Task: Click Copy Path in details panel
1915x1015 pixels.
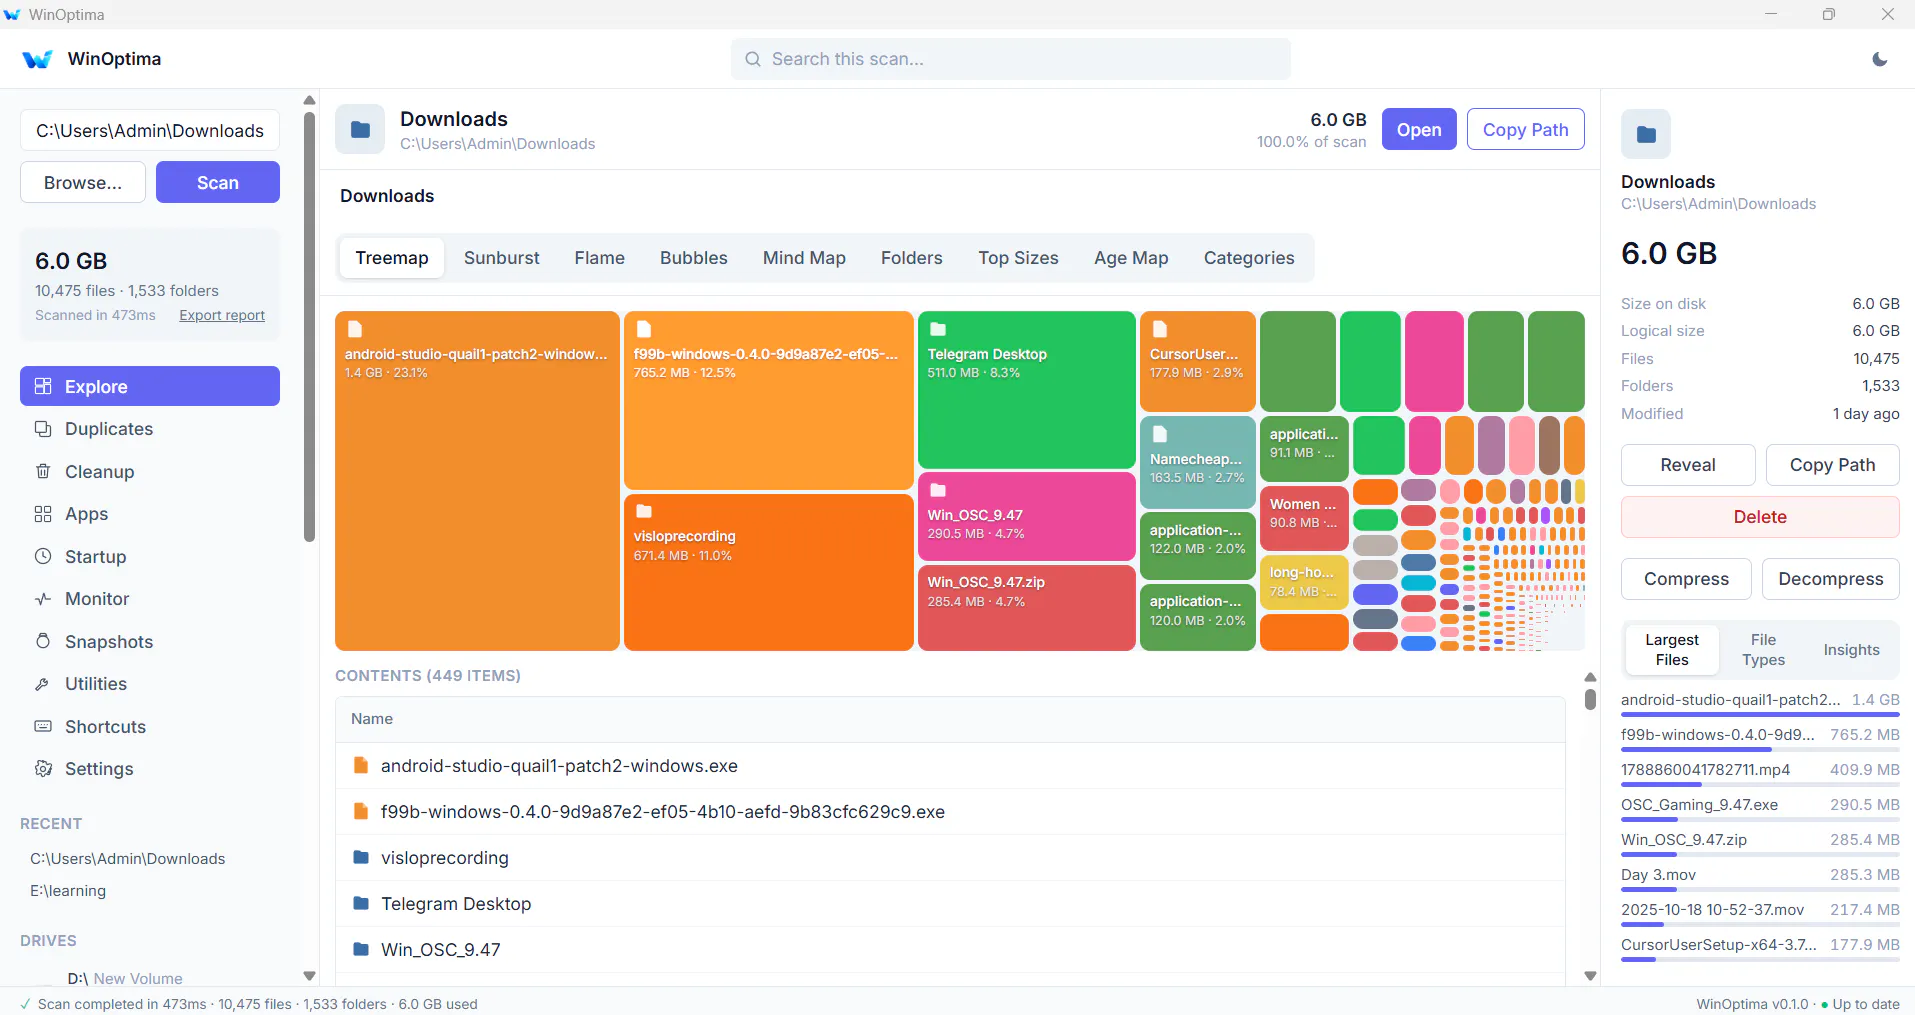Action: (1833, 465)
